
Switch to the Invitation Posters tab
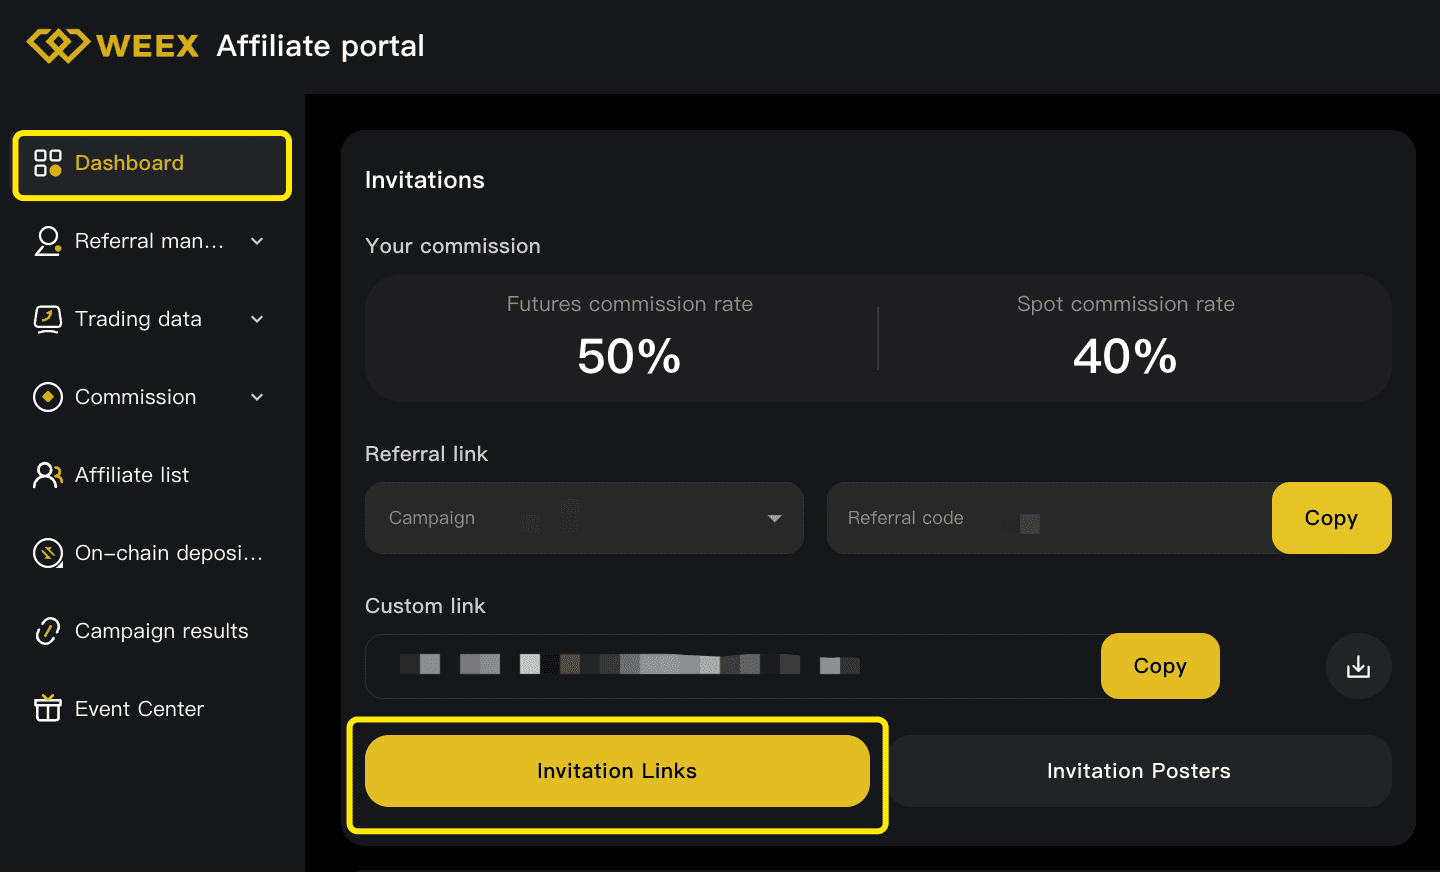point(1139,771)
